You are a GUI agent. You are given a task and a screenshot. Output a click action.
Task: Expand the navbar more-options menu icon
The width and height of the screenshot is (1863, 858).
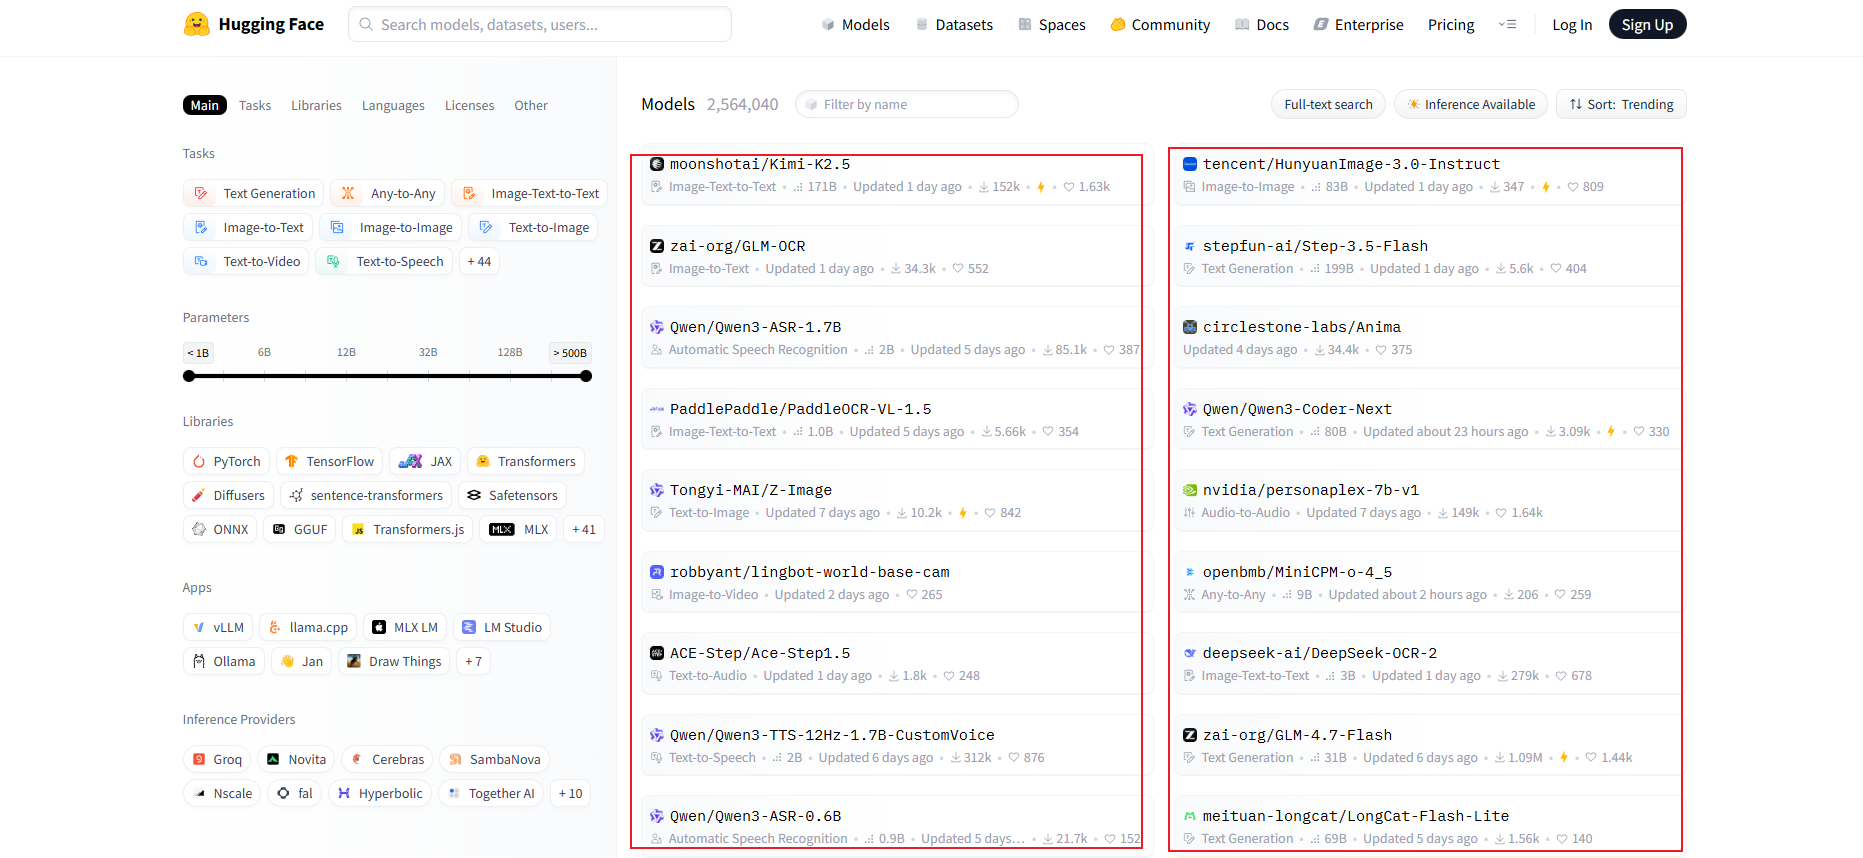[x=1507, y=24]
